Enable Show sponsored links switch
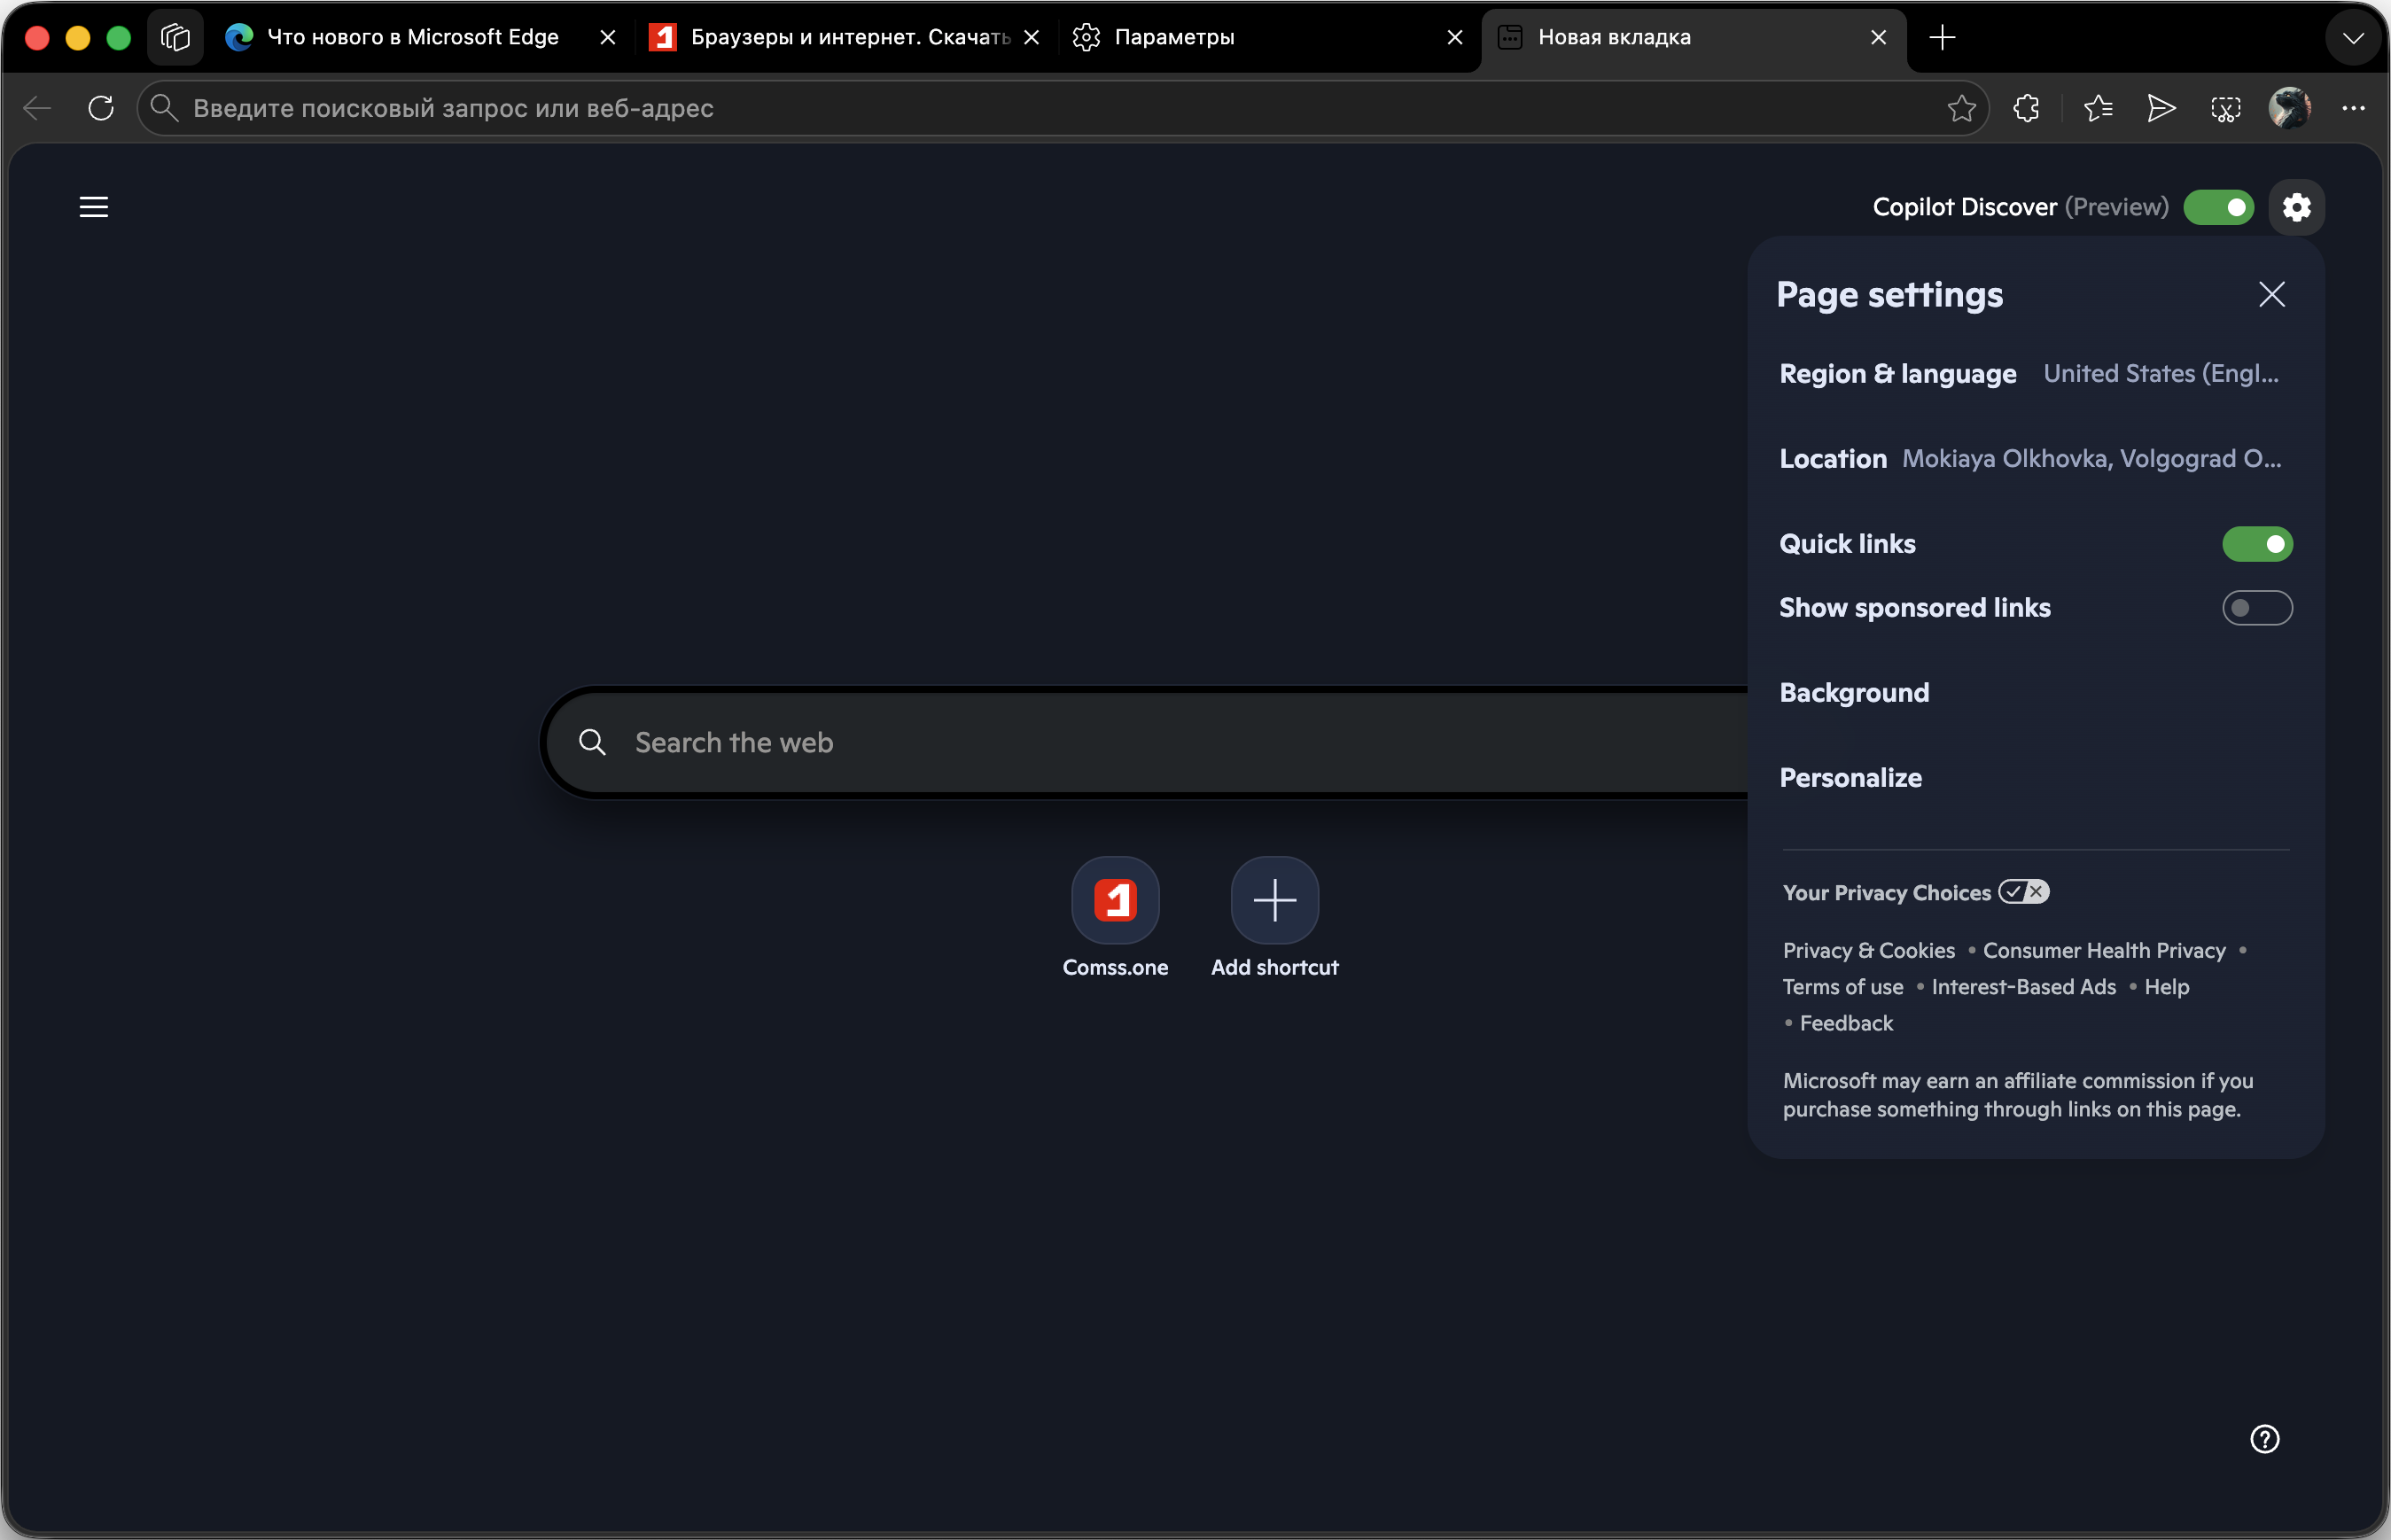2391x1540 pixels. (x=2257, y=608)
